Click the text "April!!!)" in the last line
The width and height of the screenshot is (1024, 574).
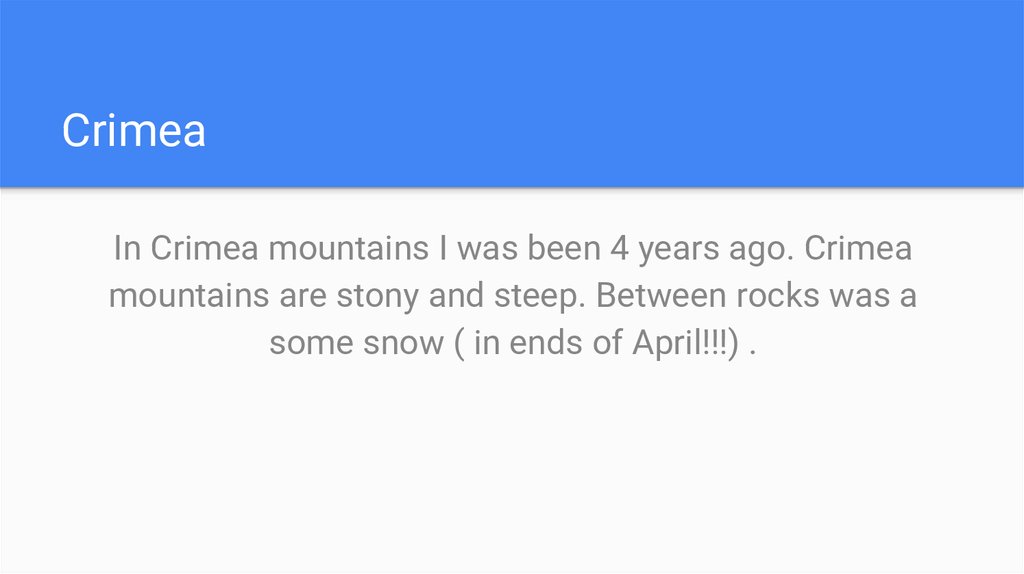coord(685,344)
